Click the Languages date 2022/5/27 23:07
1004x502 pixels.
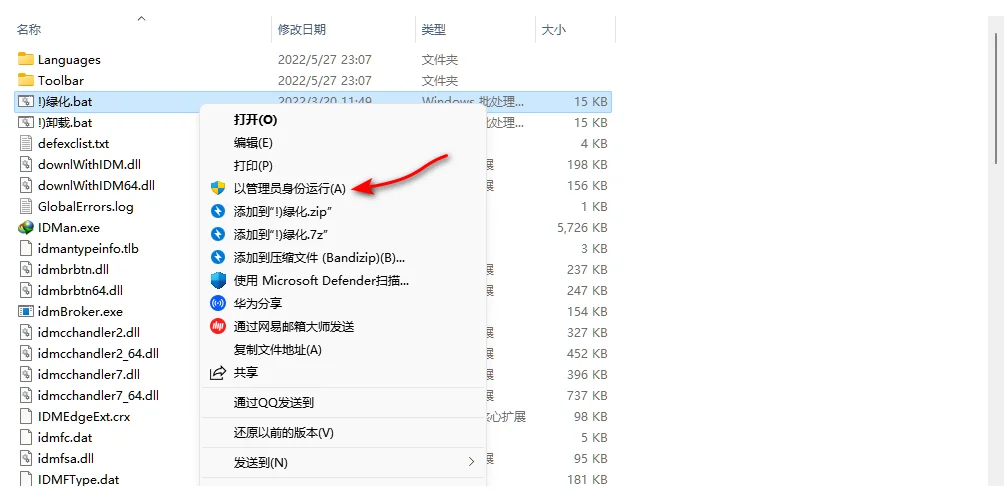pos(325,60)
